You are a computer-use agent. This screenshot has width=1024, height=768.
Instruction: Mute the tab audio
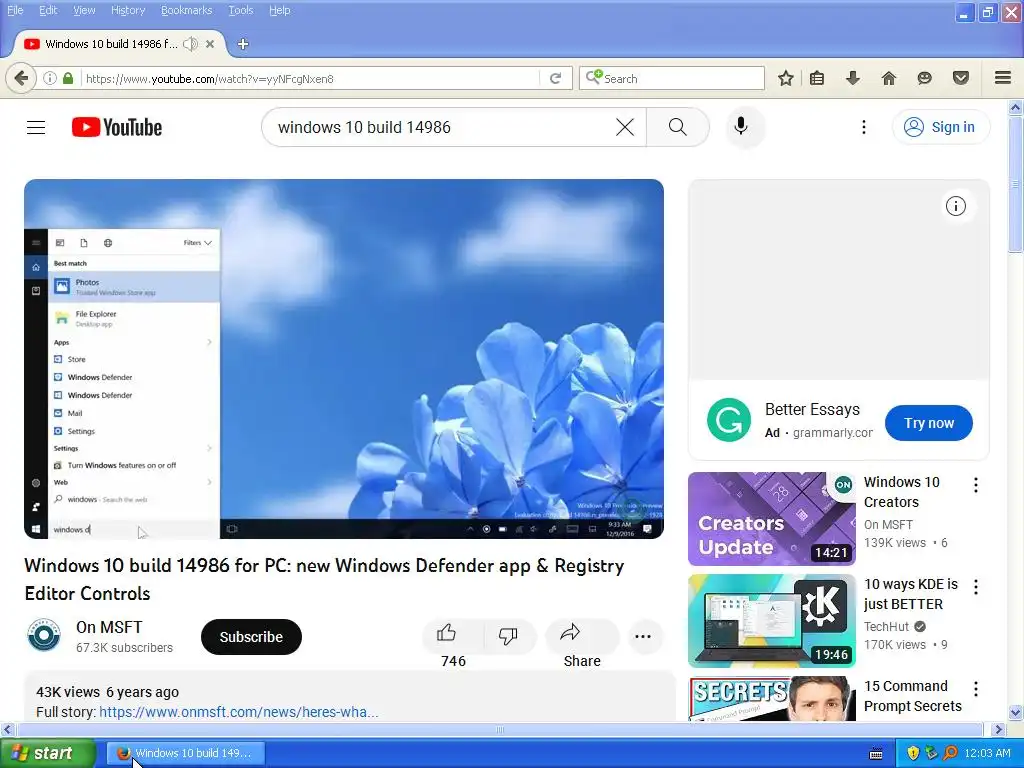190,44
